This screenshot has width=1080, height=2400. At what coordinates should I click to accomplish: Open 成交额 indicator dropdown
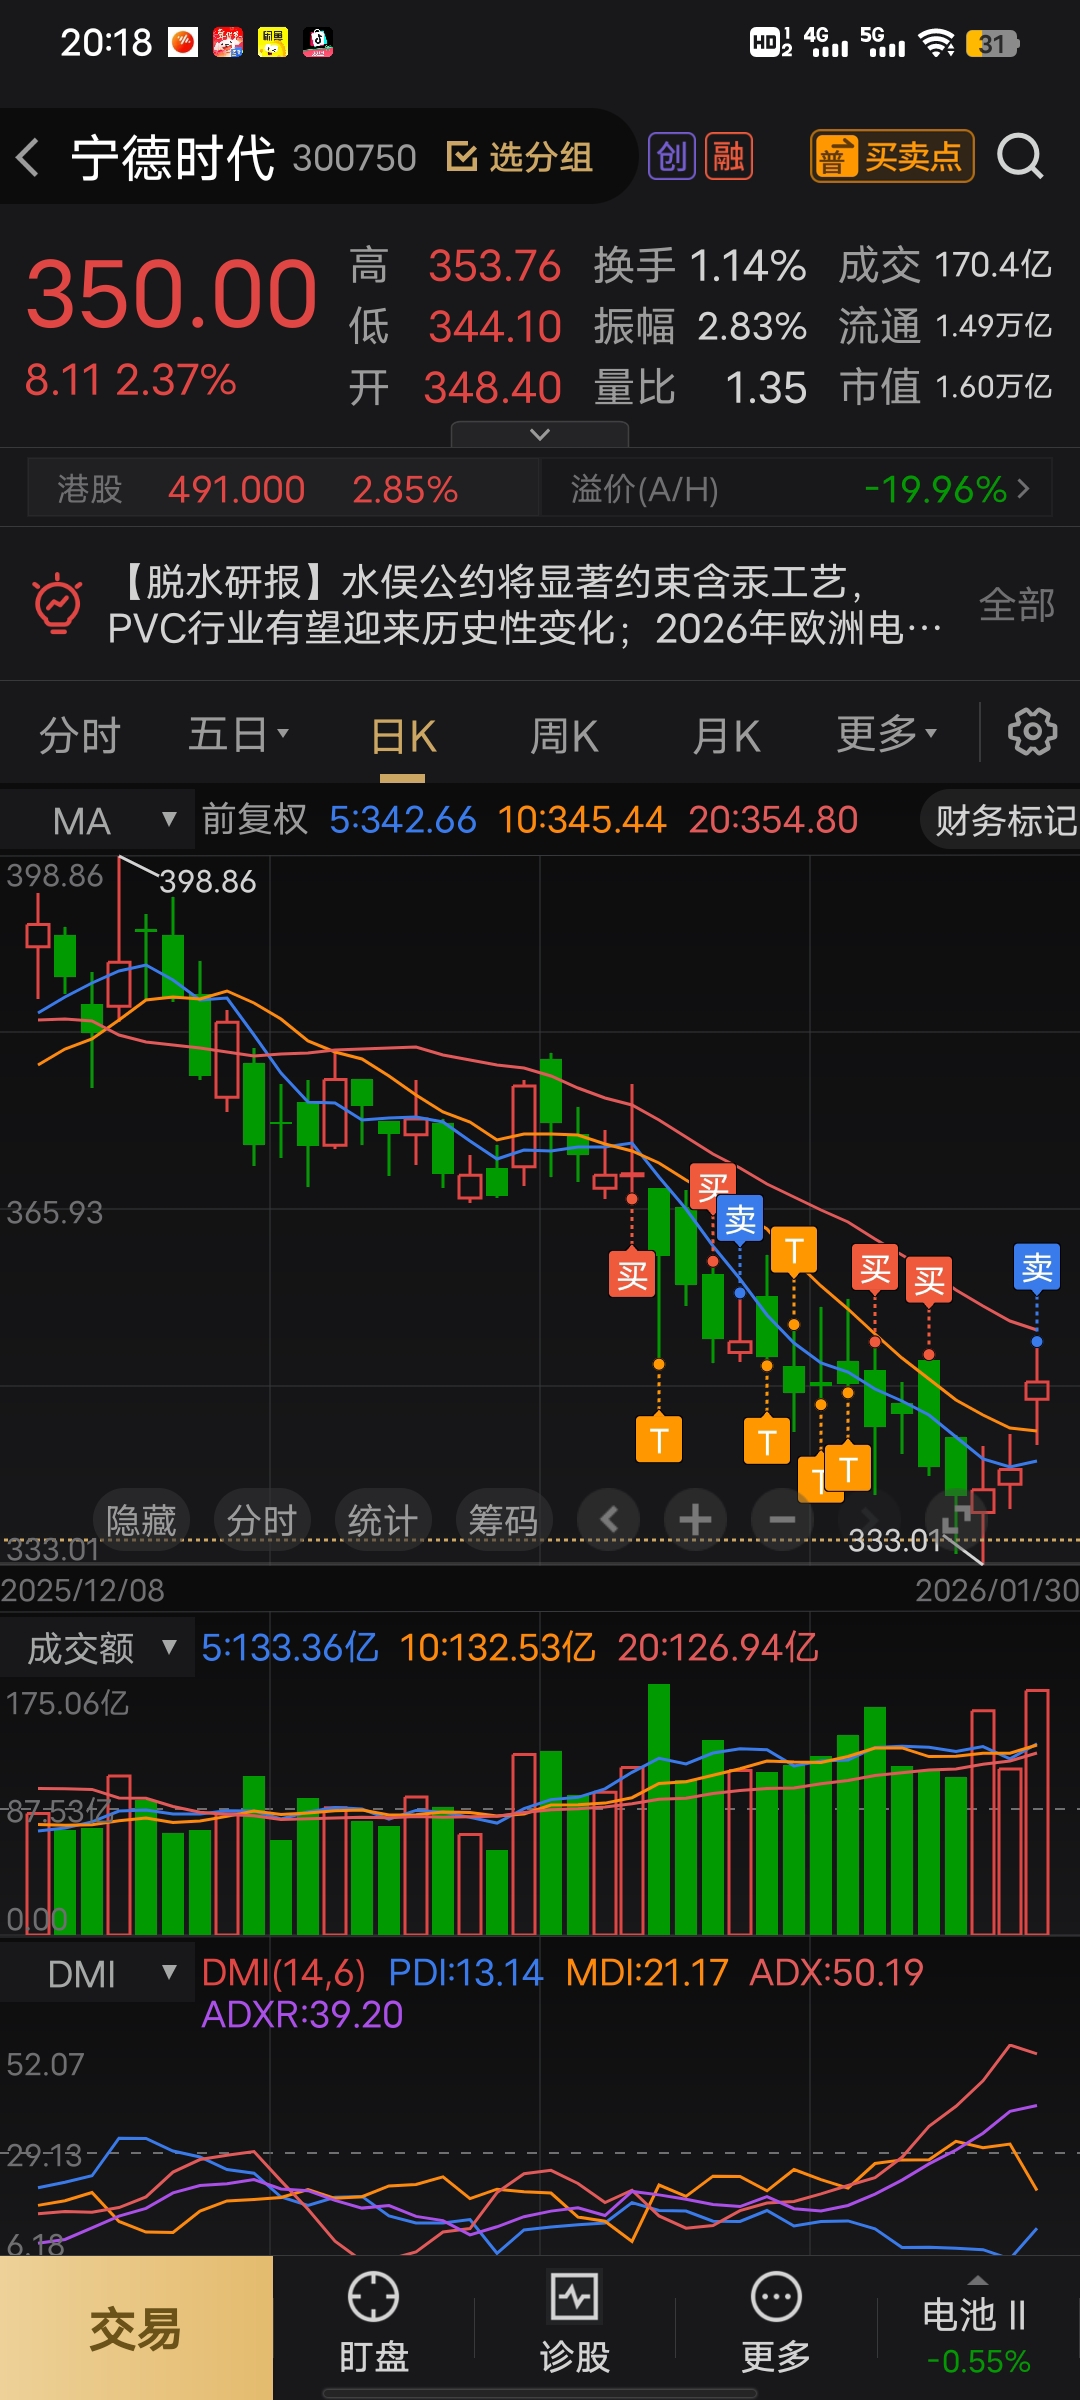(x=98, y=1647)
